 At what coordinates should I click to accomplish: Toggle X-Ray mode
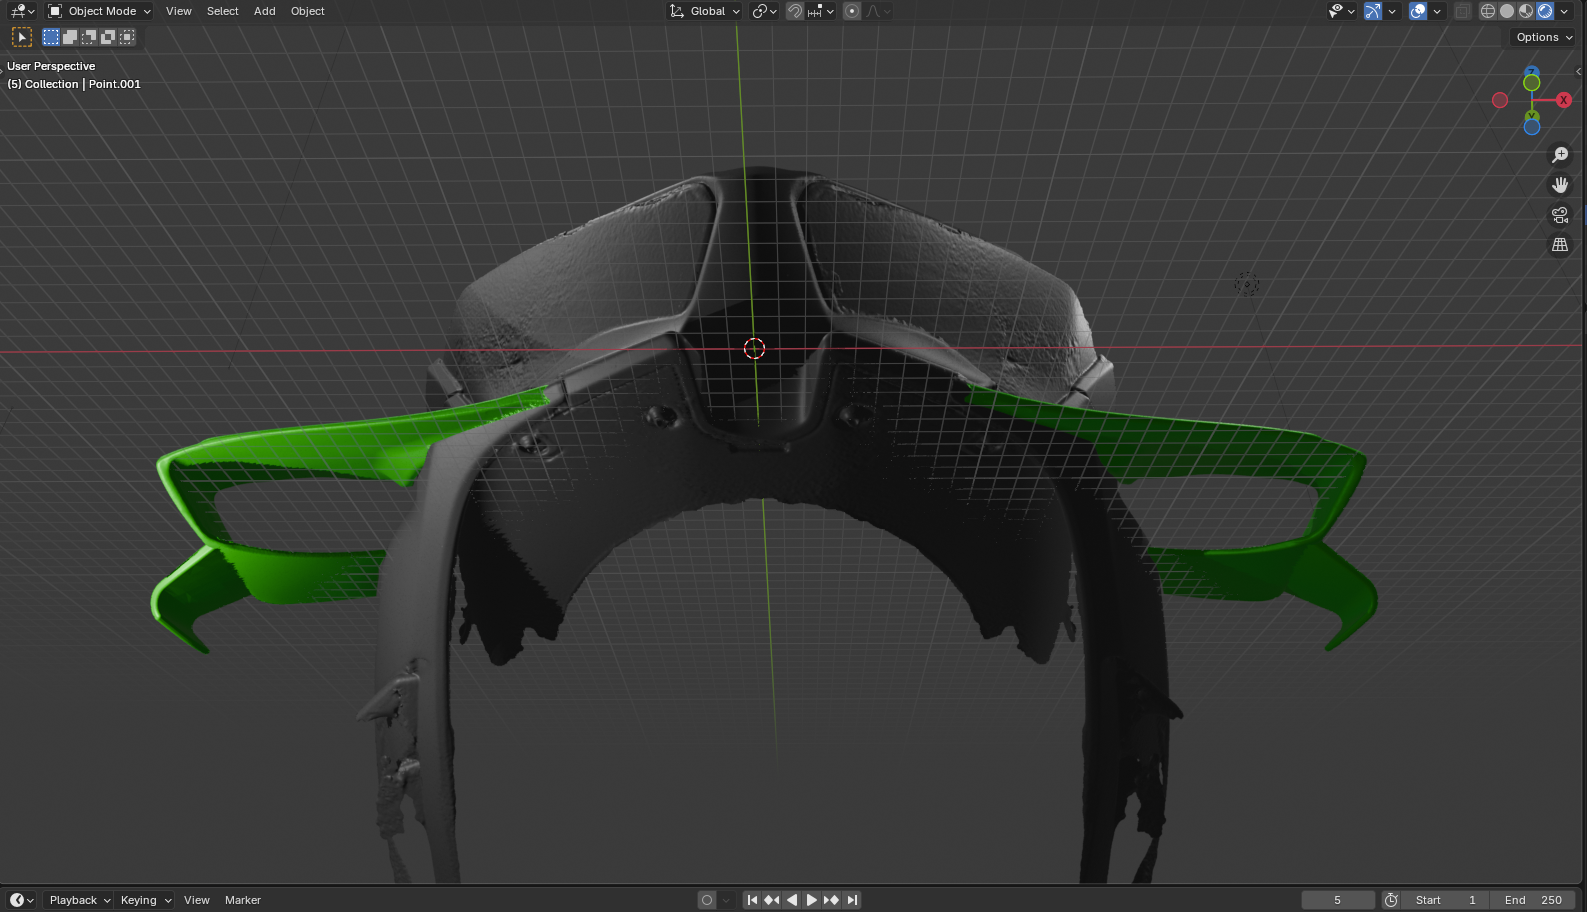(1463, 11)
